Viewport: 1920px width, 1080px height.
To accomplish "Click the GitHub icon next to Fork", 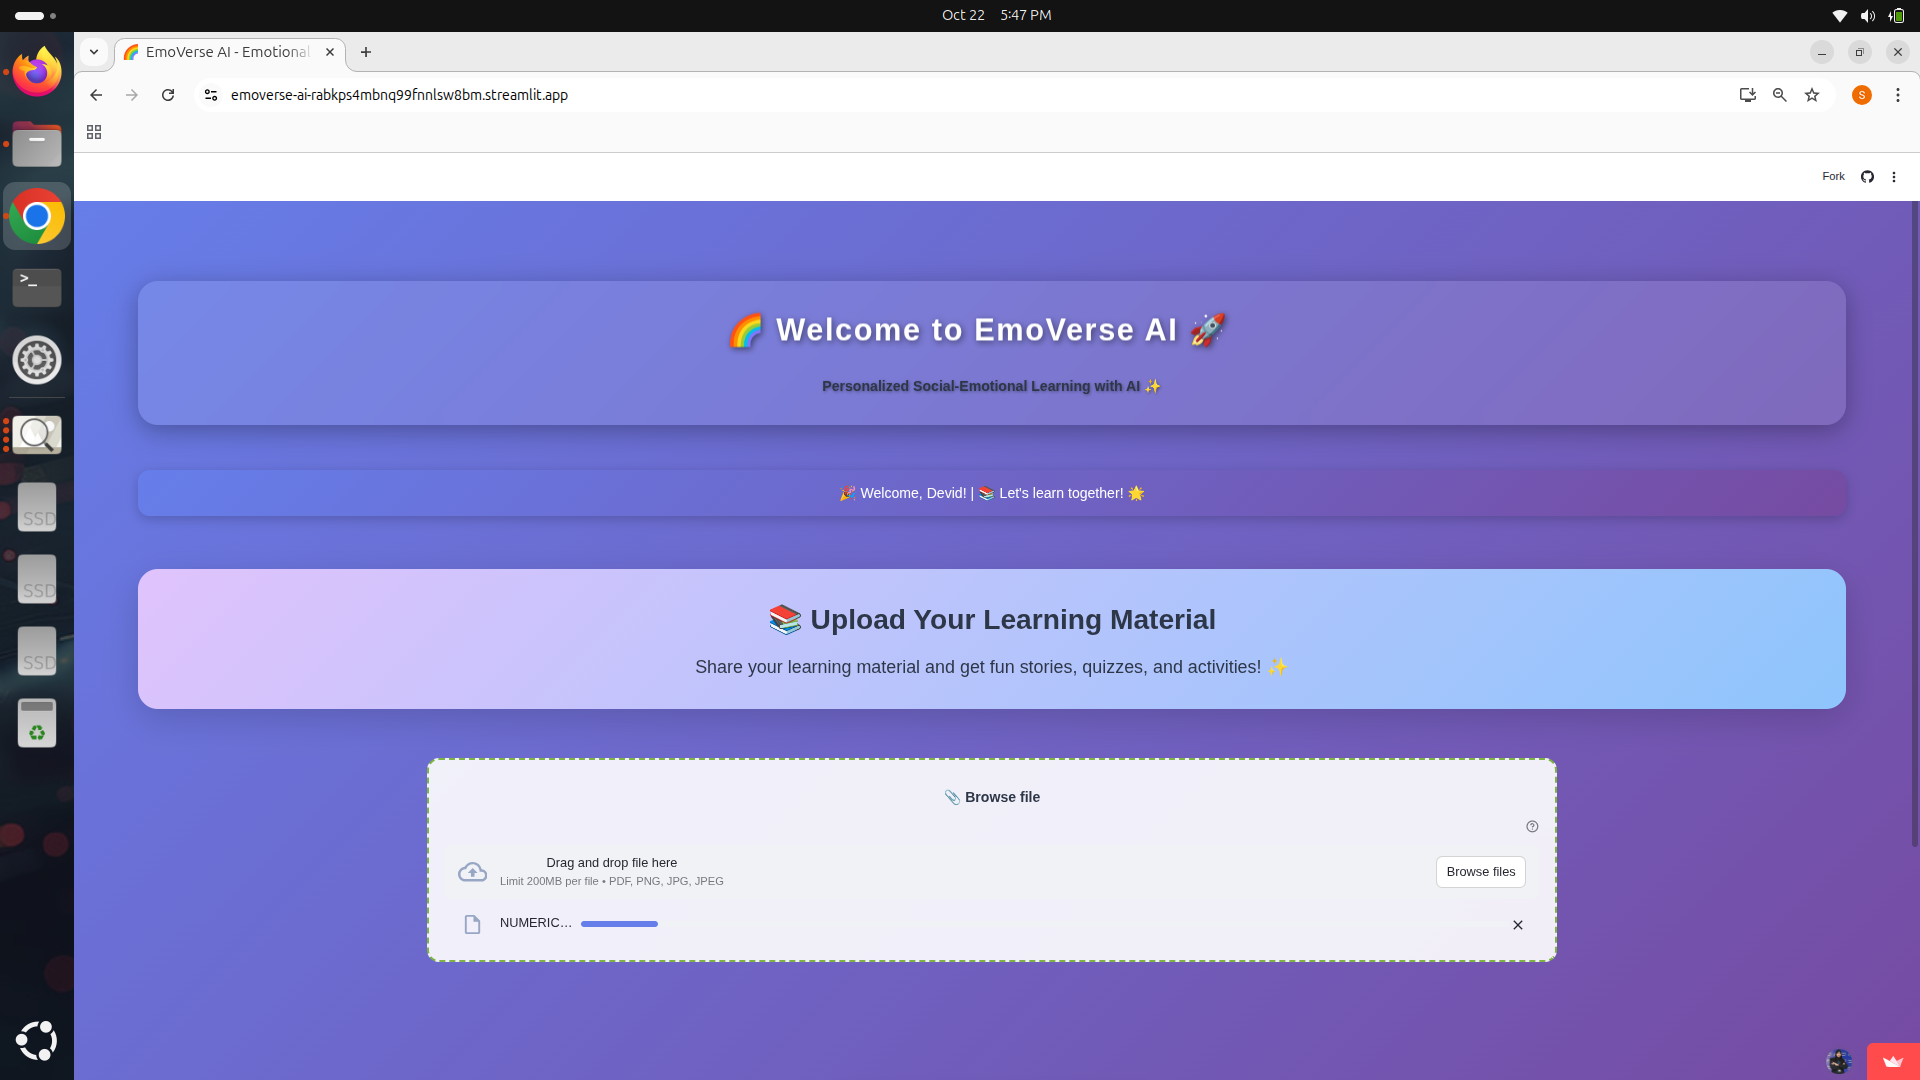I will tap(1867, 177).
